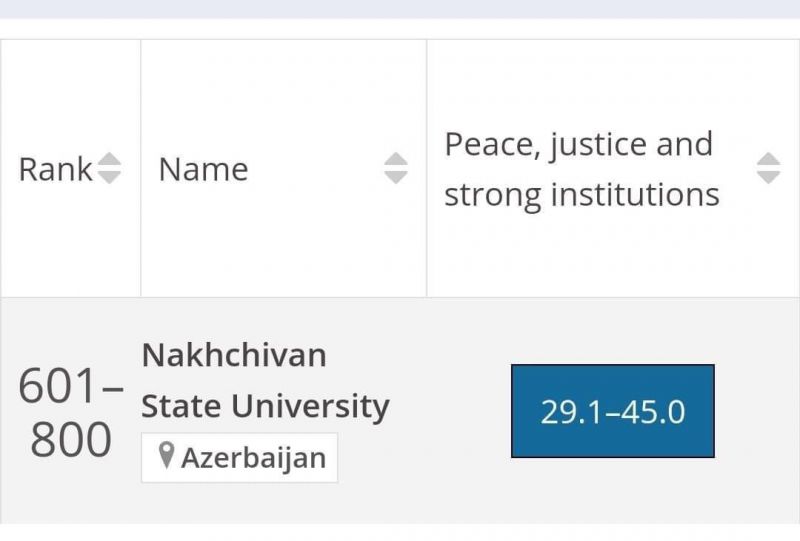Click sort arrows beside Name header

click(396, 168)
